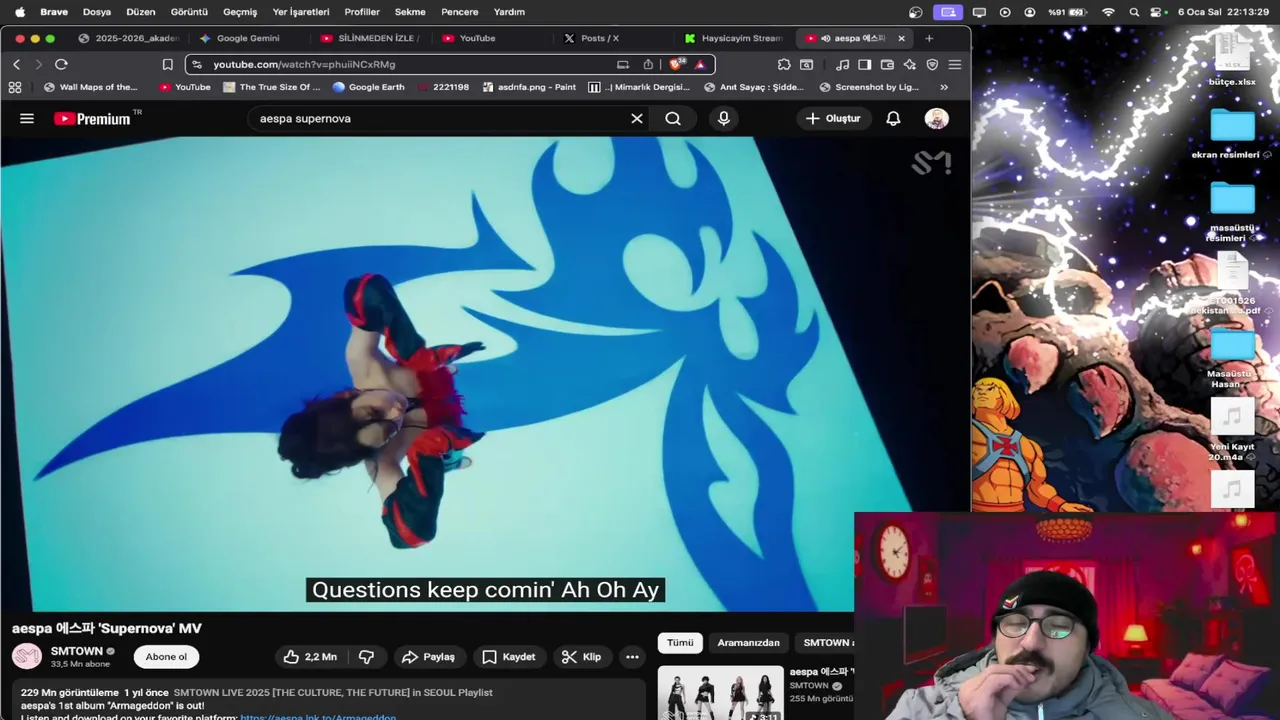Open the 'ekran resimleri' desktop folder
The height and width of the screenshot is (720, 1280).
tap(1232, 134)
